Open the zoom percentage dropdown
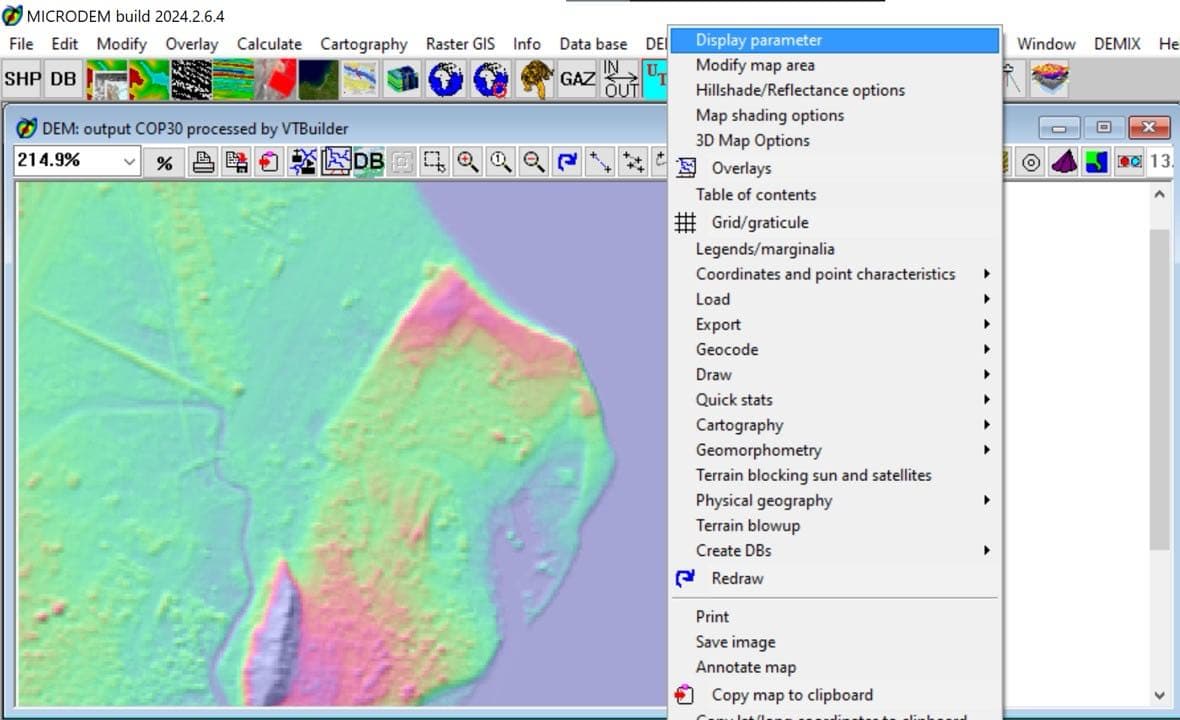The image size is (1180, 720). tap(129, 161)
